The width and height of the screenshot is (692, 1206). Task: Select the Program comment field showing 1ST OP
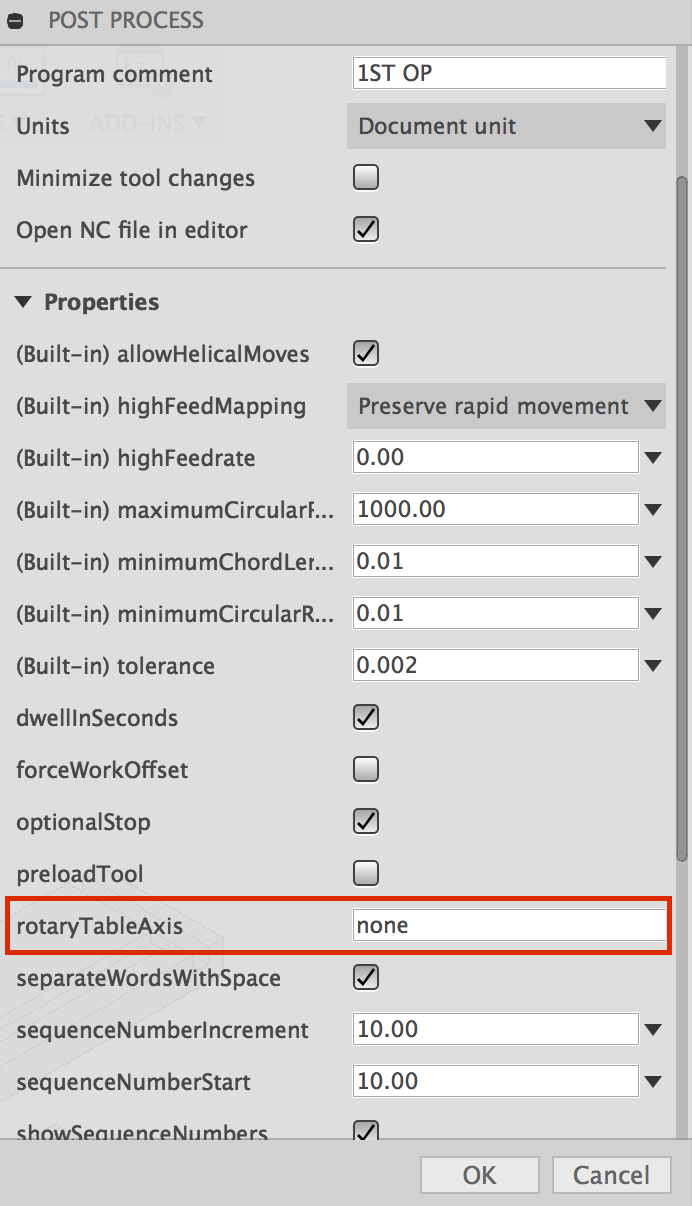508,73
